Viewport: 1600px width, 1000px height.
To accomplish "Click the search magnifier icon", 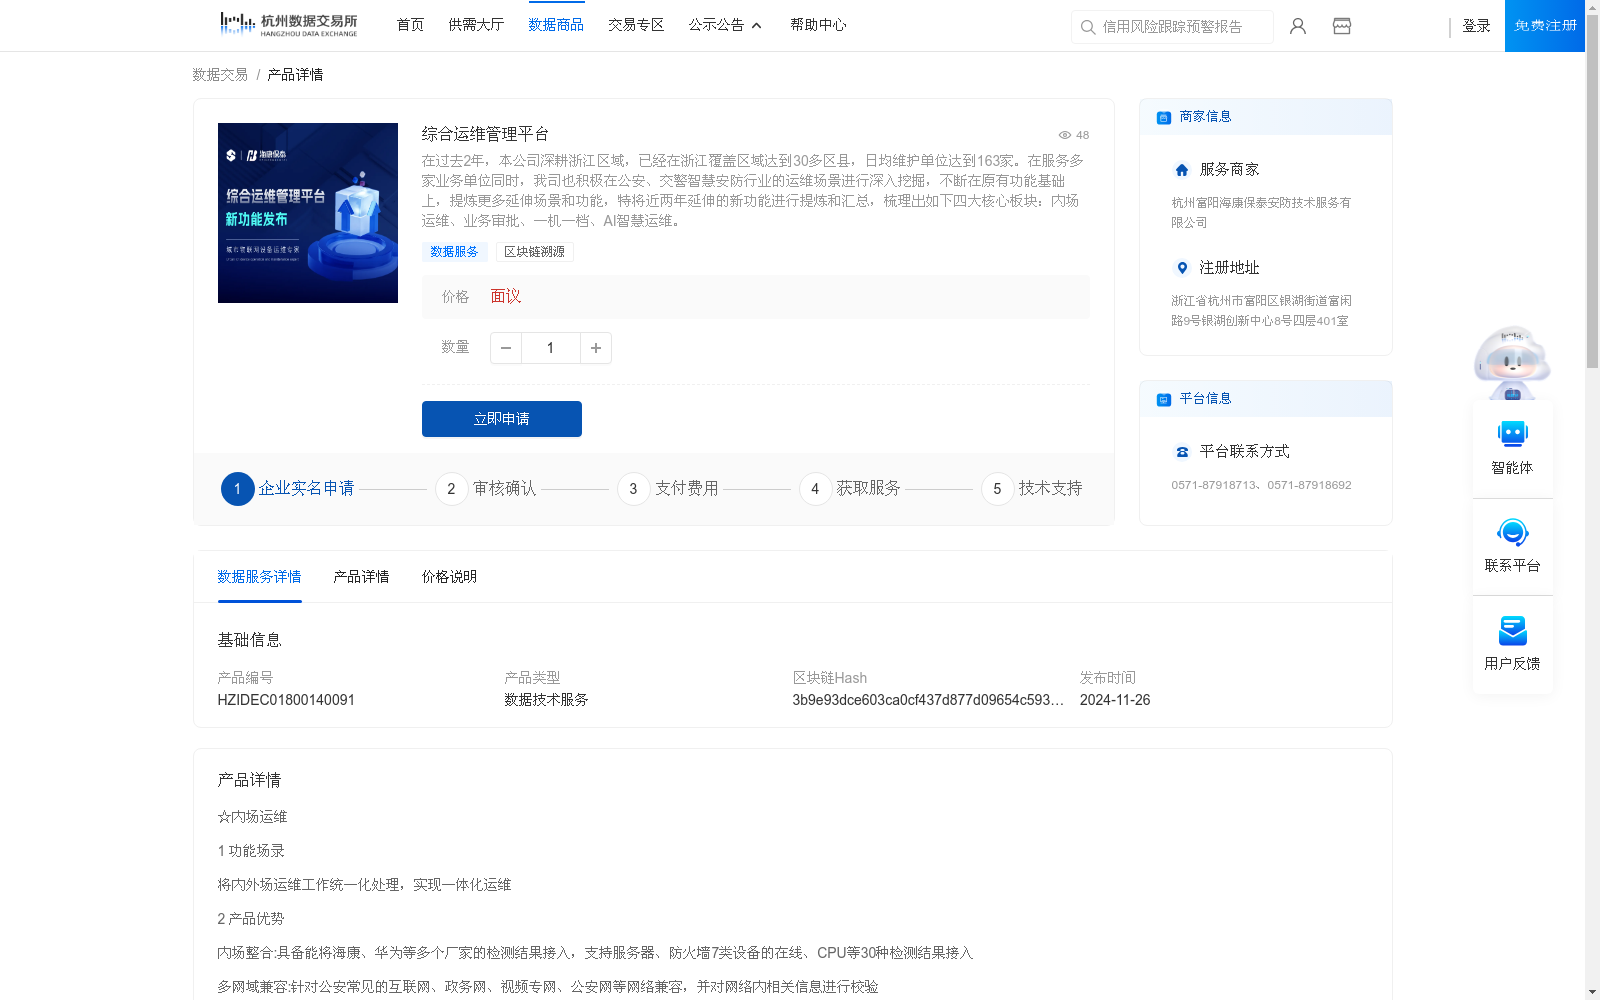I will [1088, 27].
